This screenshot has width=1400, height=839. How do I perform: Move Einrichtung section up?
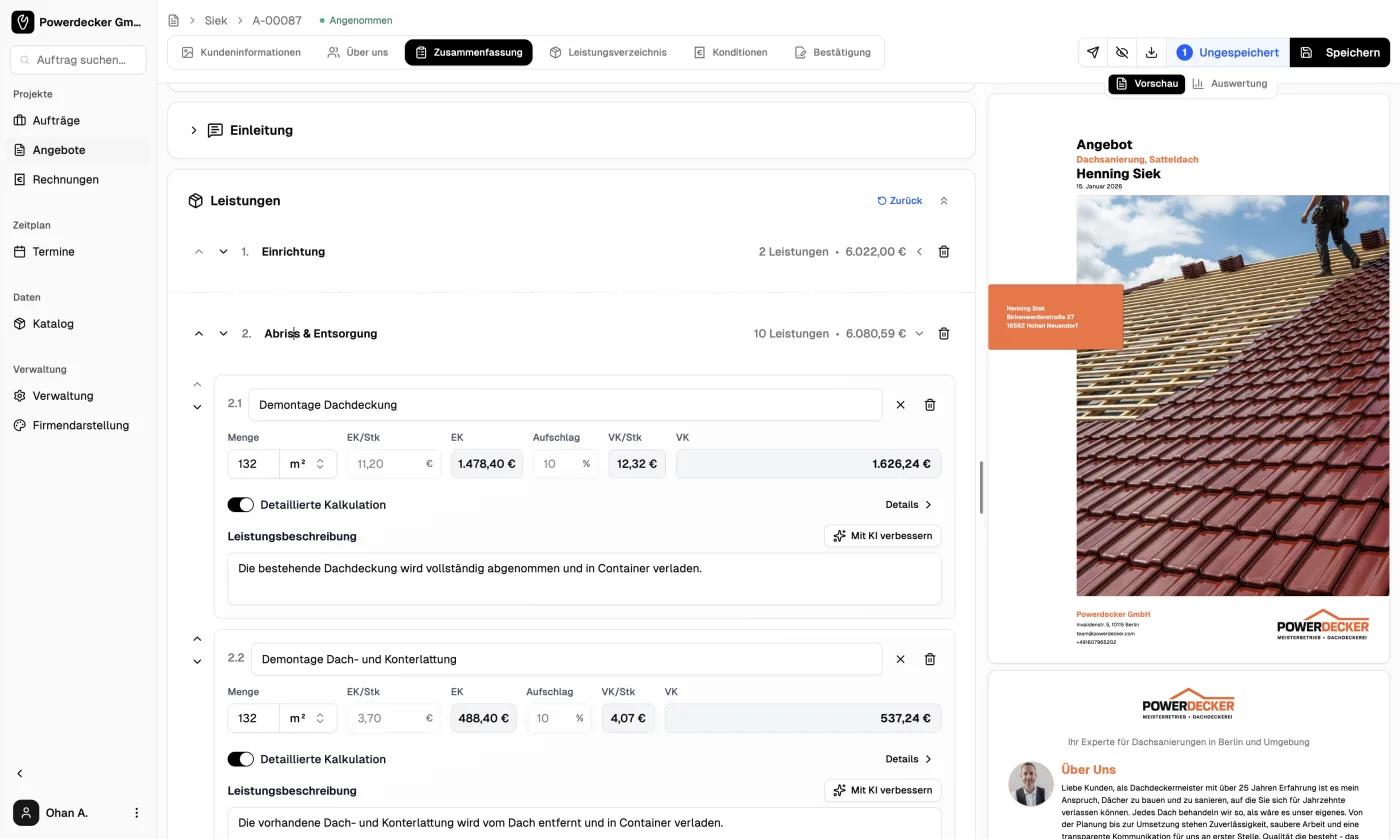198,252
